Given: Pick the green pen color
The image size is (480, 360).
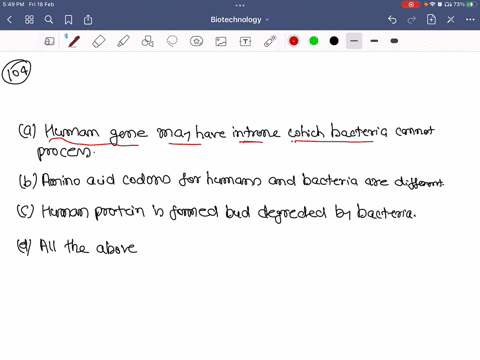Looking at the screenshot, I should [314, 41].
